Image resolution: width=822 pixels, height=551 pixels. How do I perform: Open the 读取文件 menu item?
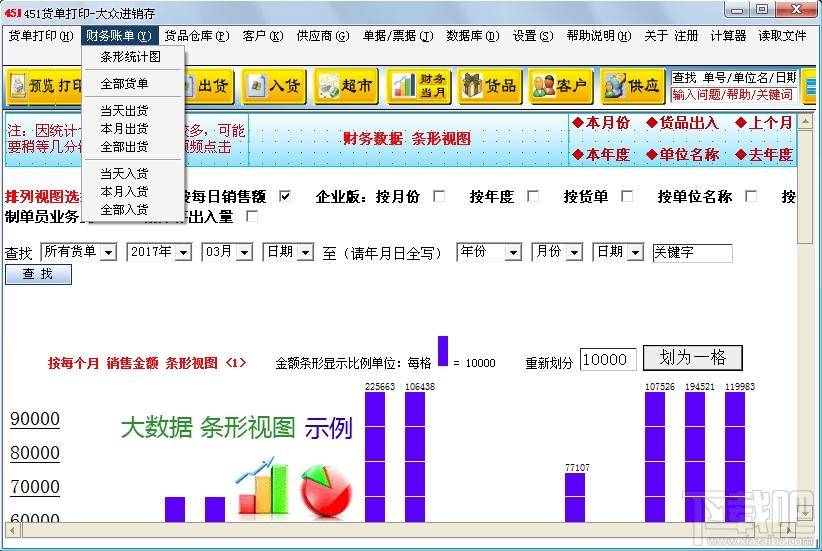pyautogui.click(x=782, y=36)
